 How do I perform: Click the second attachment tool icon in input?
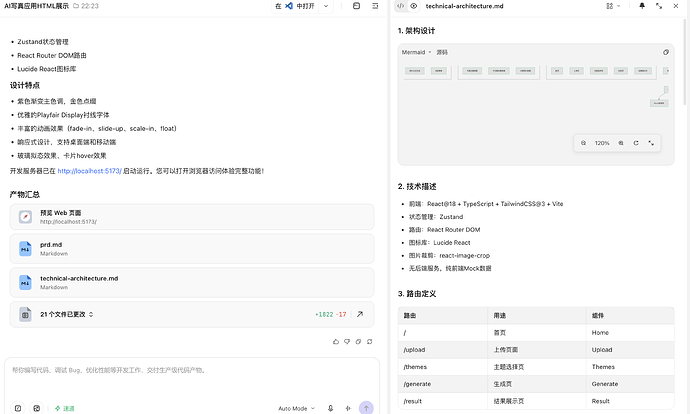[37, 408]
